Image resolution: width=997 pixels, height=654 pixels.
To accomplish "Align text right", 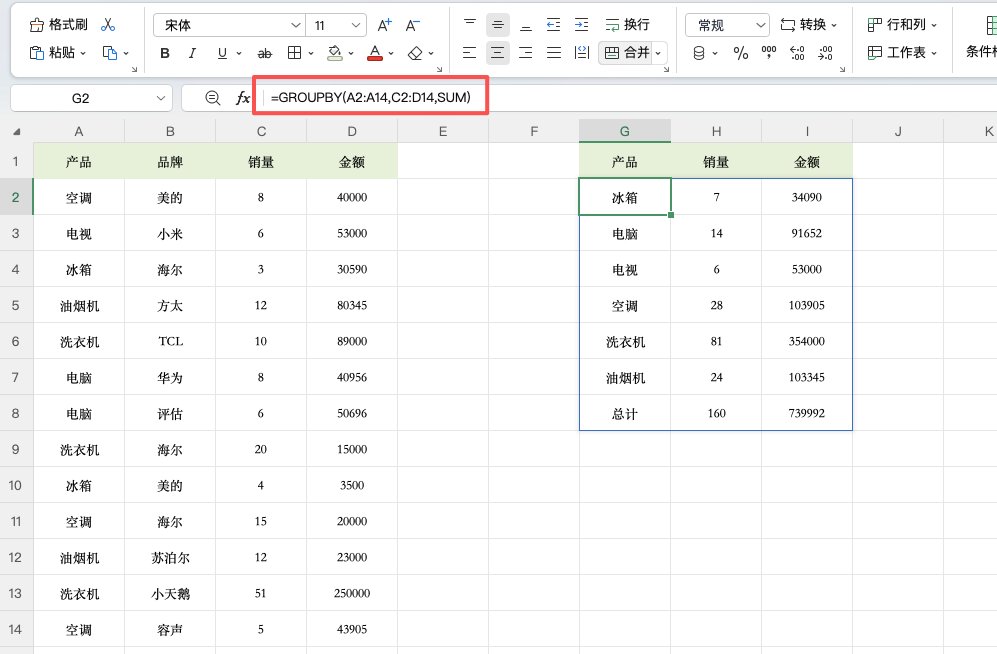I will click(526, 53).
